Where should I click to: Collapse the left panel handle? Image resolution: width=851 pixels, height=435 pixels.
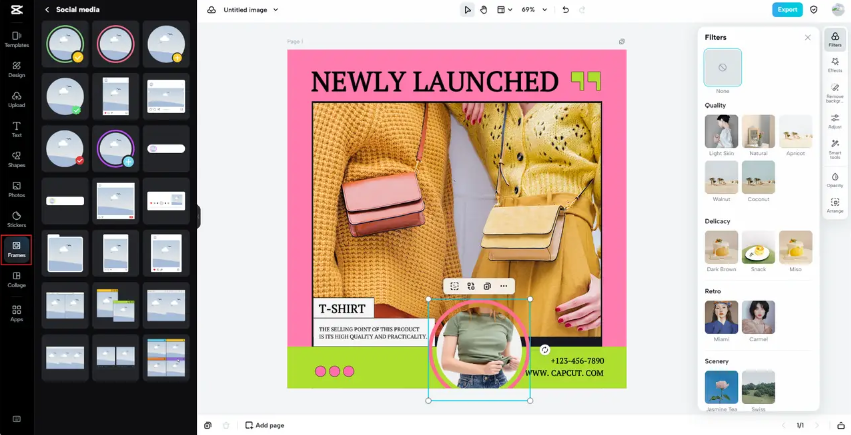pos(199,217)
